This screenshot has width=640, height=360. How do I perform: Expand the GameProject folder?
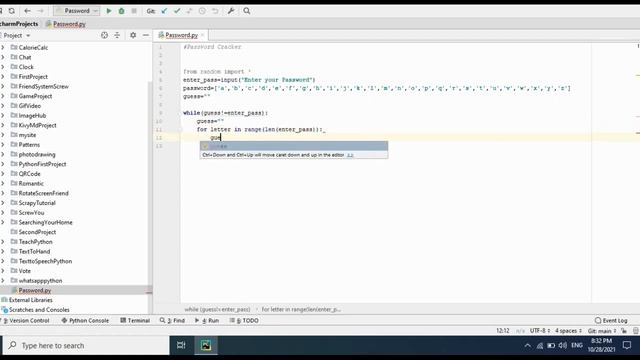click(x=3, y=96)
